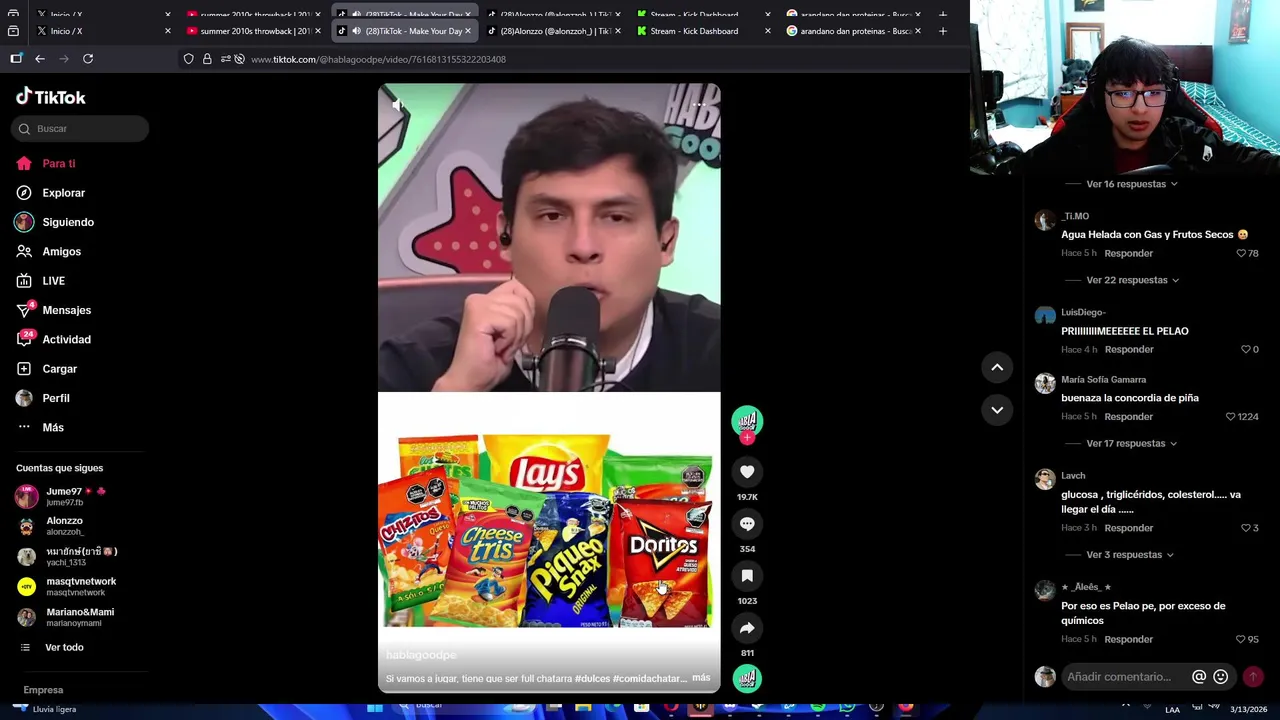Follow hablagoodpe with plus badge

pos(747,438)
